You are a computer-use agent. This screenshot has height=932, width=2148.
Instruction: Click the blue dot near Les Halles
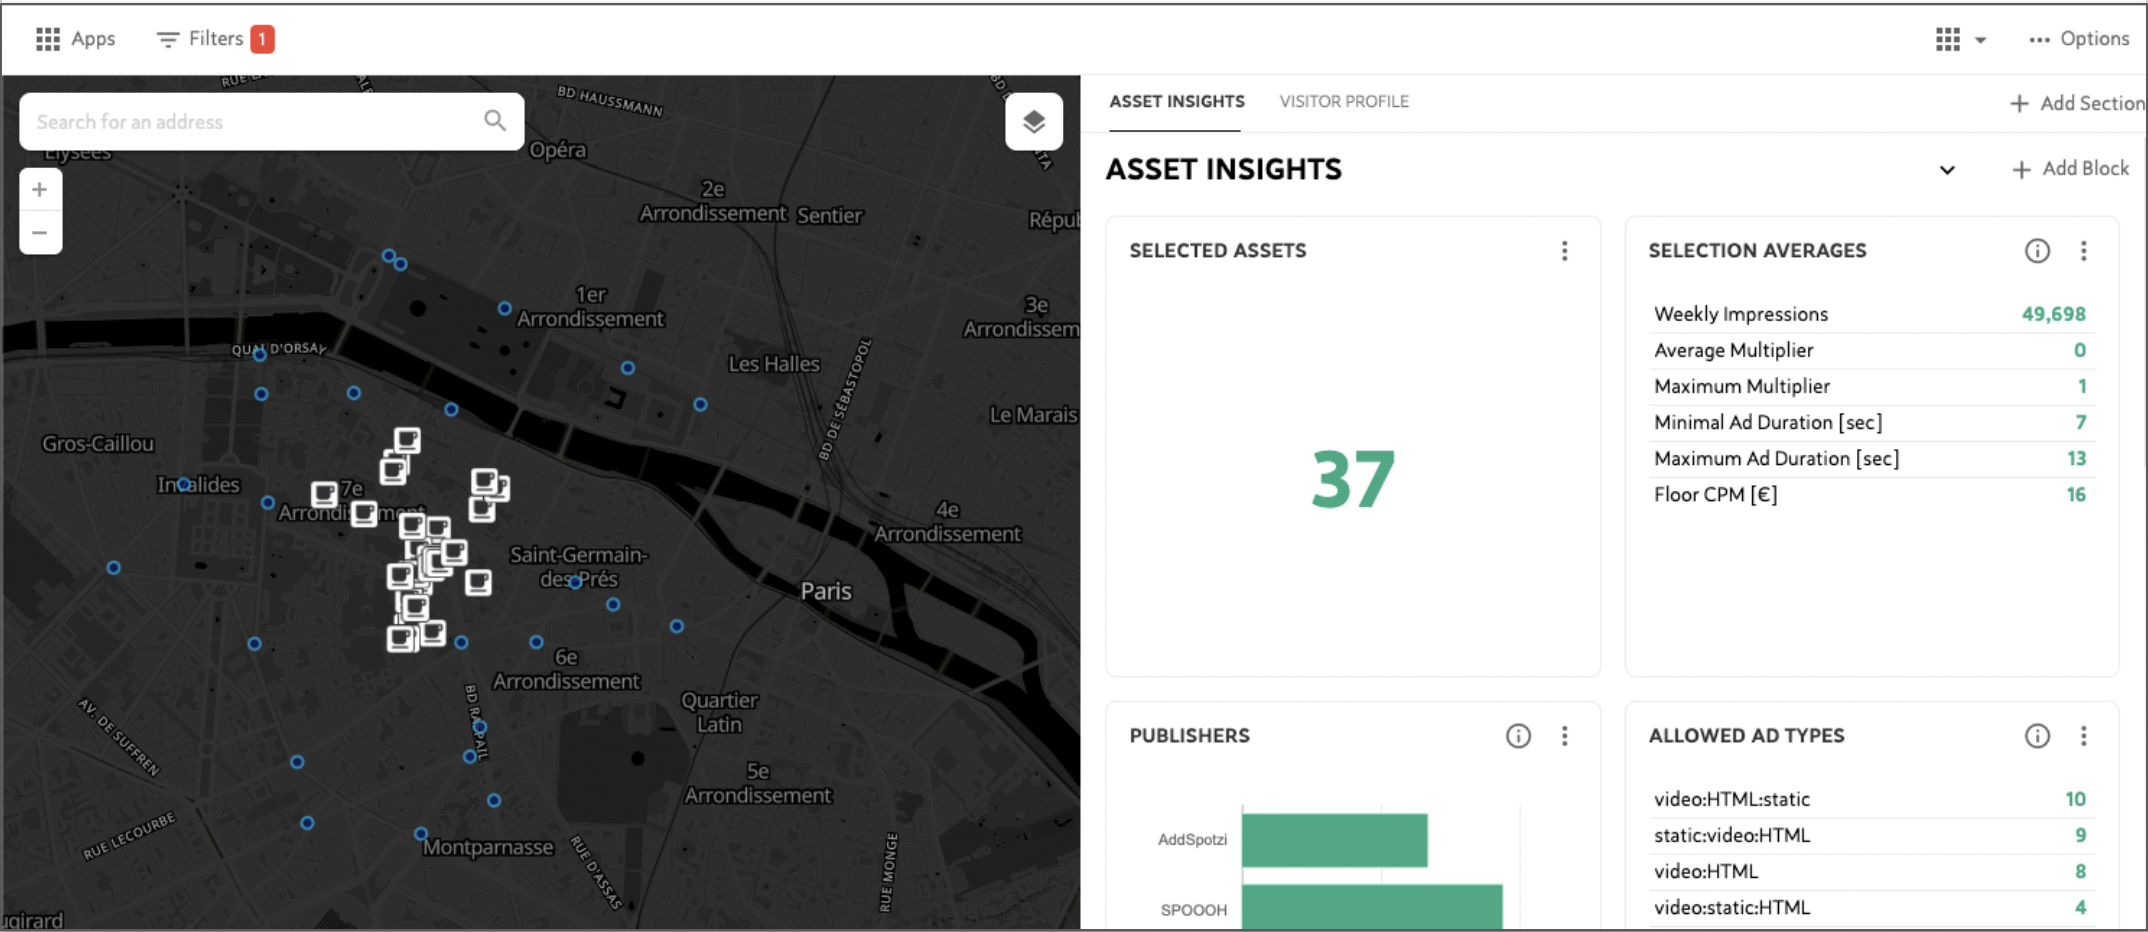[700, 405]
